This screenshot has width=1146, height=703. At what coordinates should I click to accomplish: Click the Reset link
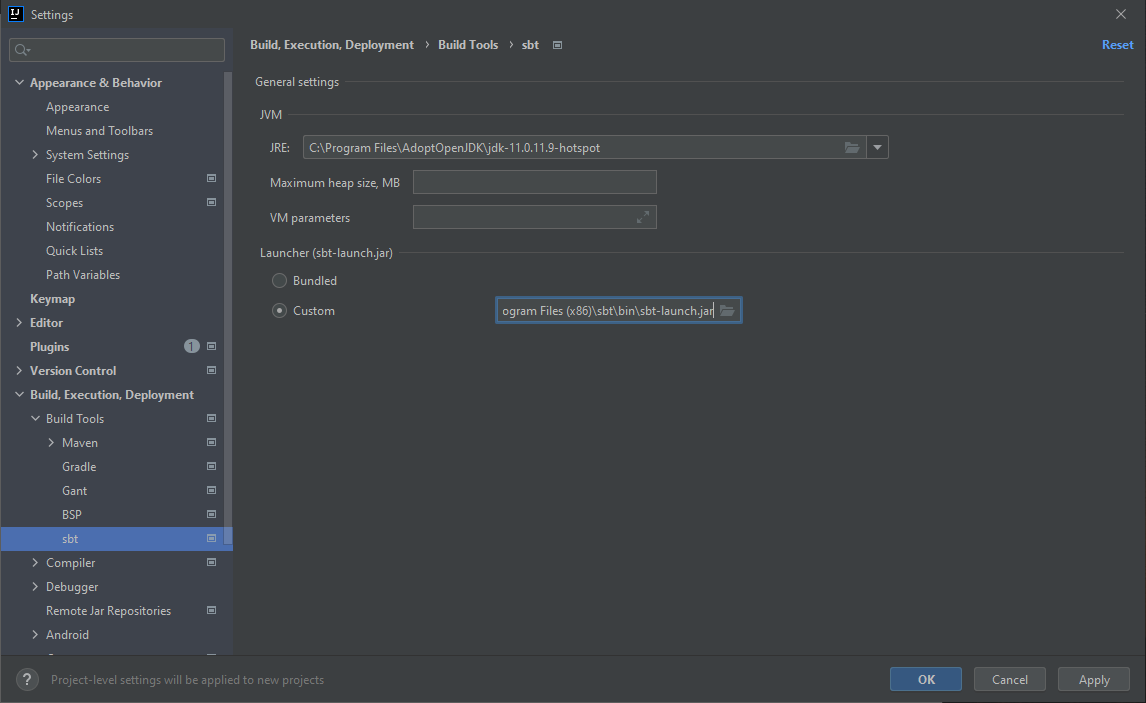[x=1117, y=45]
